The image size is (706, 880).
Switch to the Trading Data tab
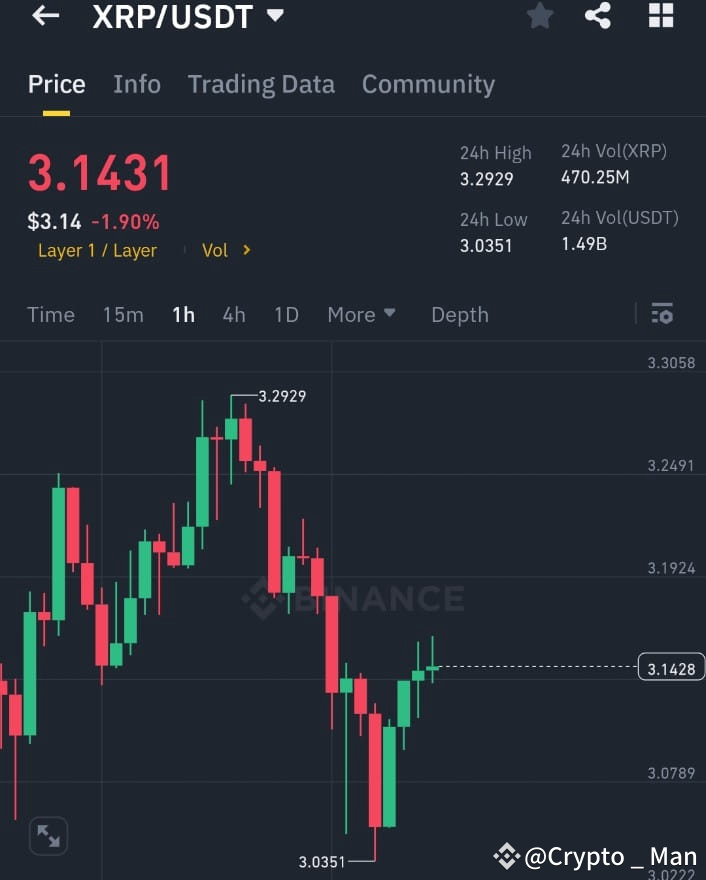click(261, 84)
